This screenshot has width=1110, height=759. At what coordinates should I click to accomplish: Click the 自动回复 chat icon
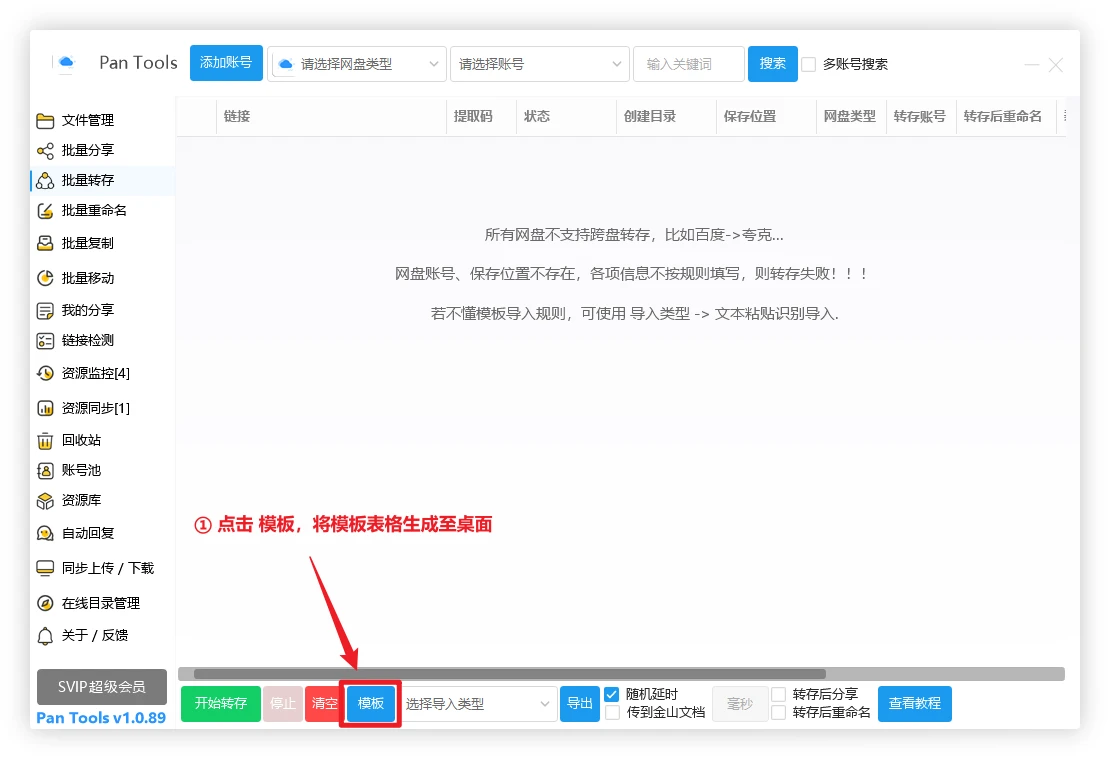tap(45, 534)
